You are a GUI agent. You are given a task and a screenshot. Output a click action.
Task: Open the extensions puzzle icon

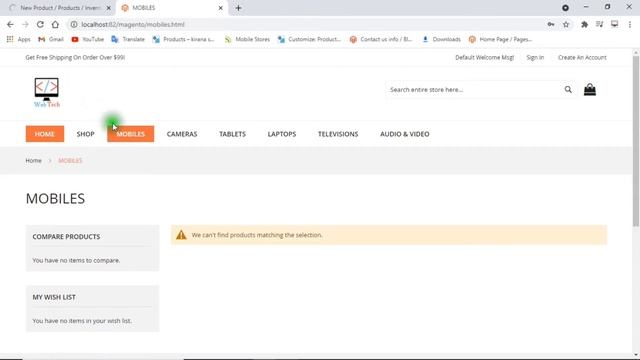[x=584, y=24]
